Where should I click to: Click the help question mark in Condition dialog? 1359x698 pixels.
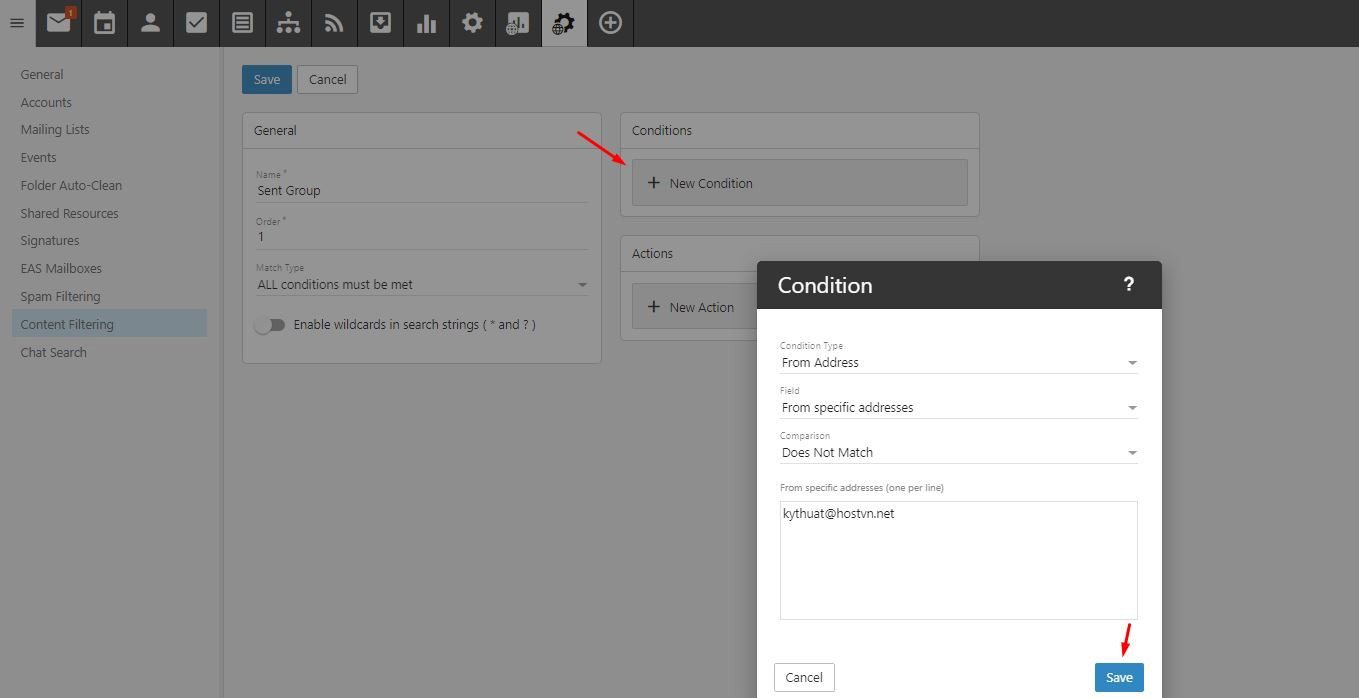click(x=1128, y=285)
